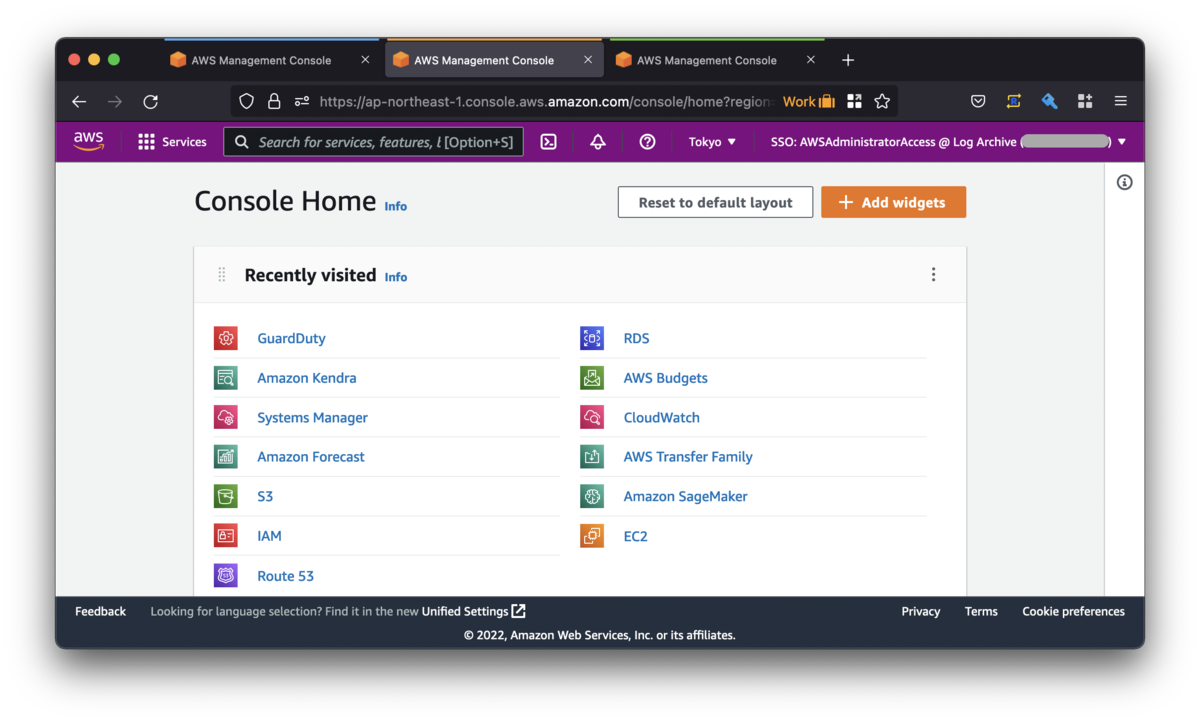Viewport: 1200px width, 722px height.
Task: Select the middle AWS Management Console tab
Action: [x=494, y=60]
